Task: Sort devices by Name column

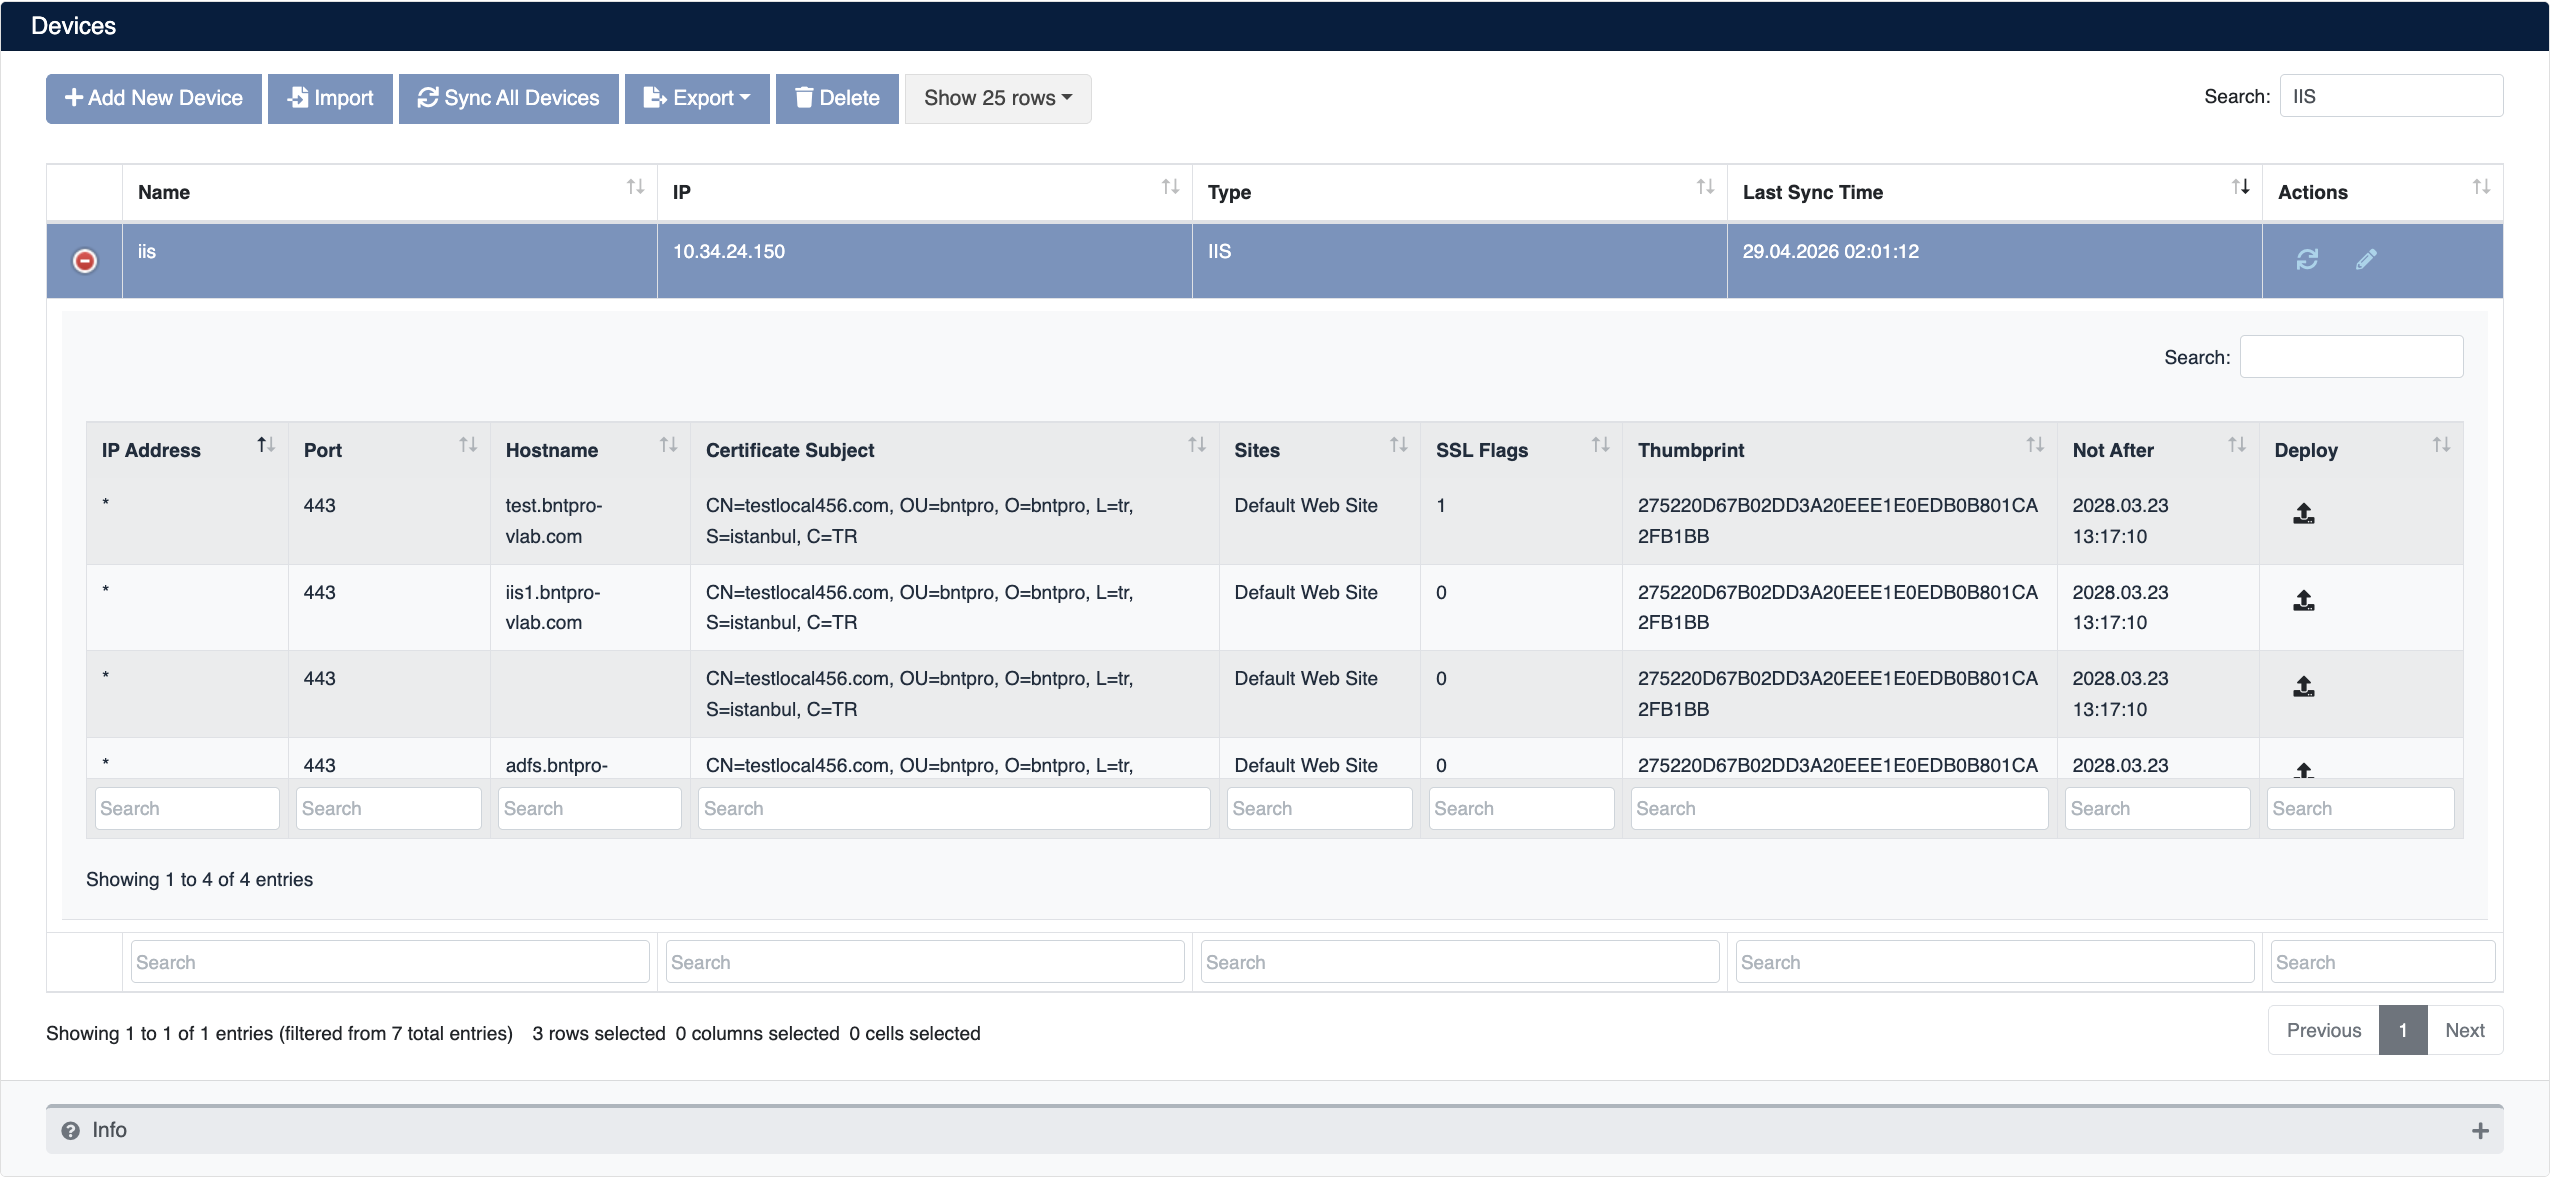Action: click(390, 192)
